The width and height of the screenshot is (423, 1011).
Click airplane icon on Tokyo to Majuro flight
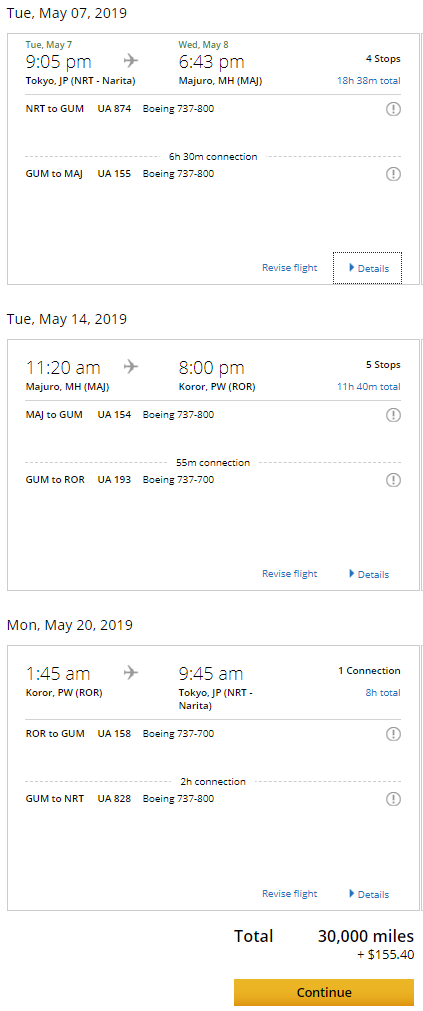(x=131, y=61)
